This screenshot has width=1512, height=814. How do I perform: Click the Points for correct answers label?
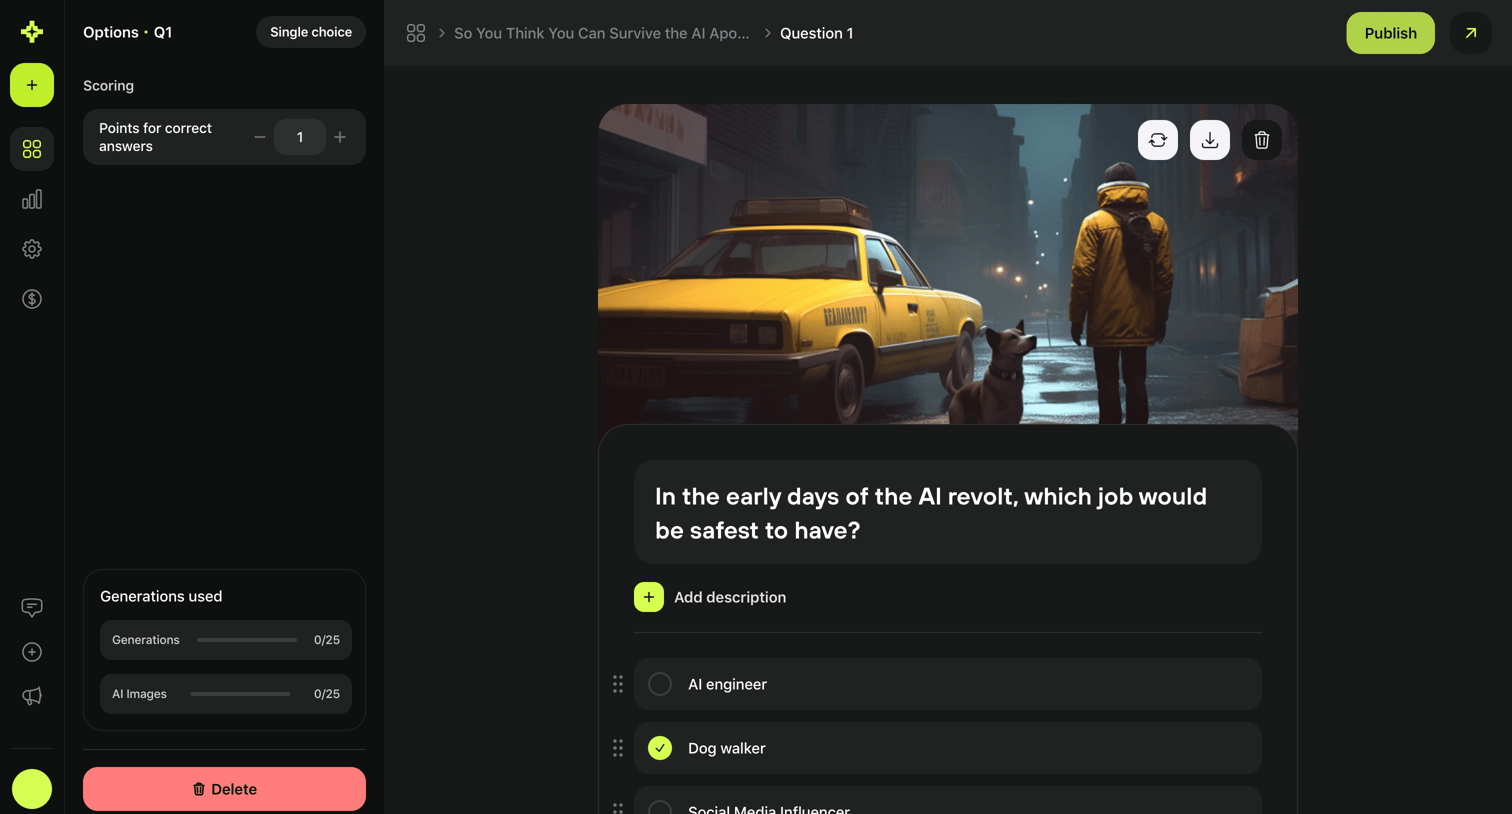(155, 137)
